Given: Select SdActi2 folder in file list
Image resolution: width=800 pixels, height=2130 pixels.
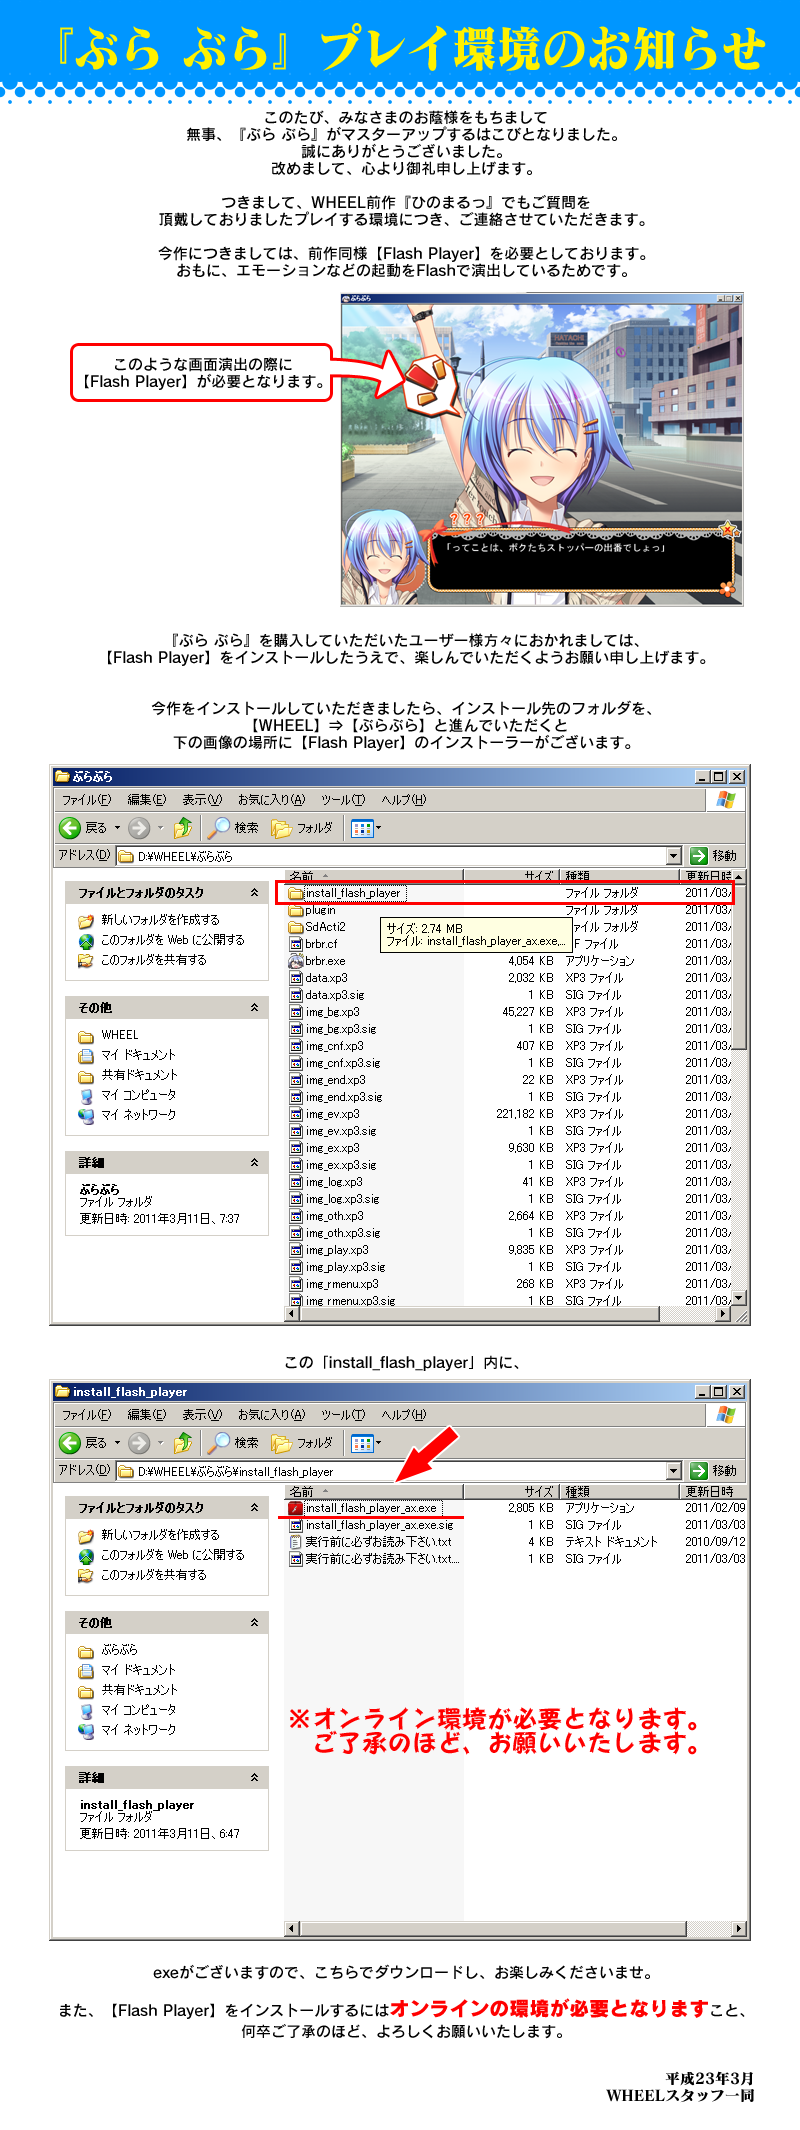Looking at the screenshot, I should coord(317,927).
